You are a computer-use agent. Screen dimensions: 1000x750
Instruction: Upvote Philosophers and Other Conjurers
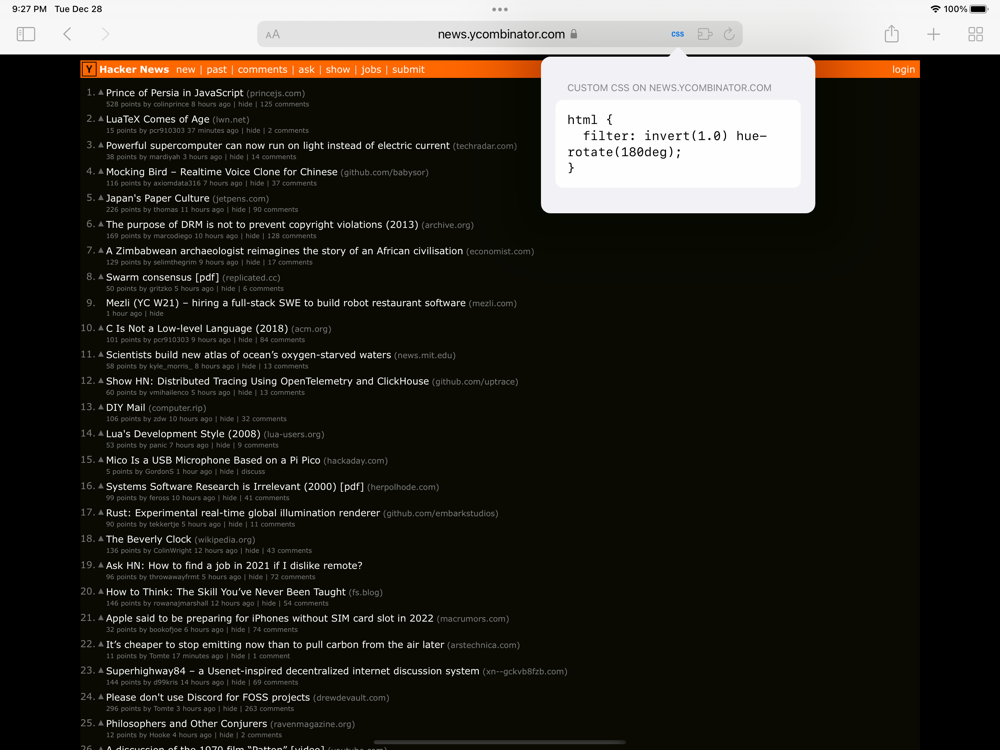click(x=101, y=723)
